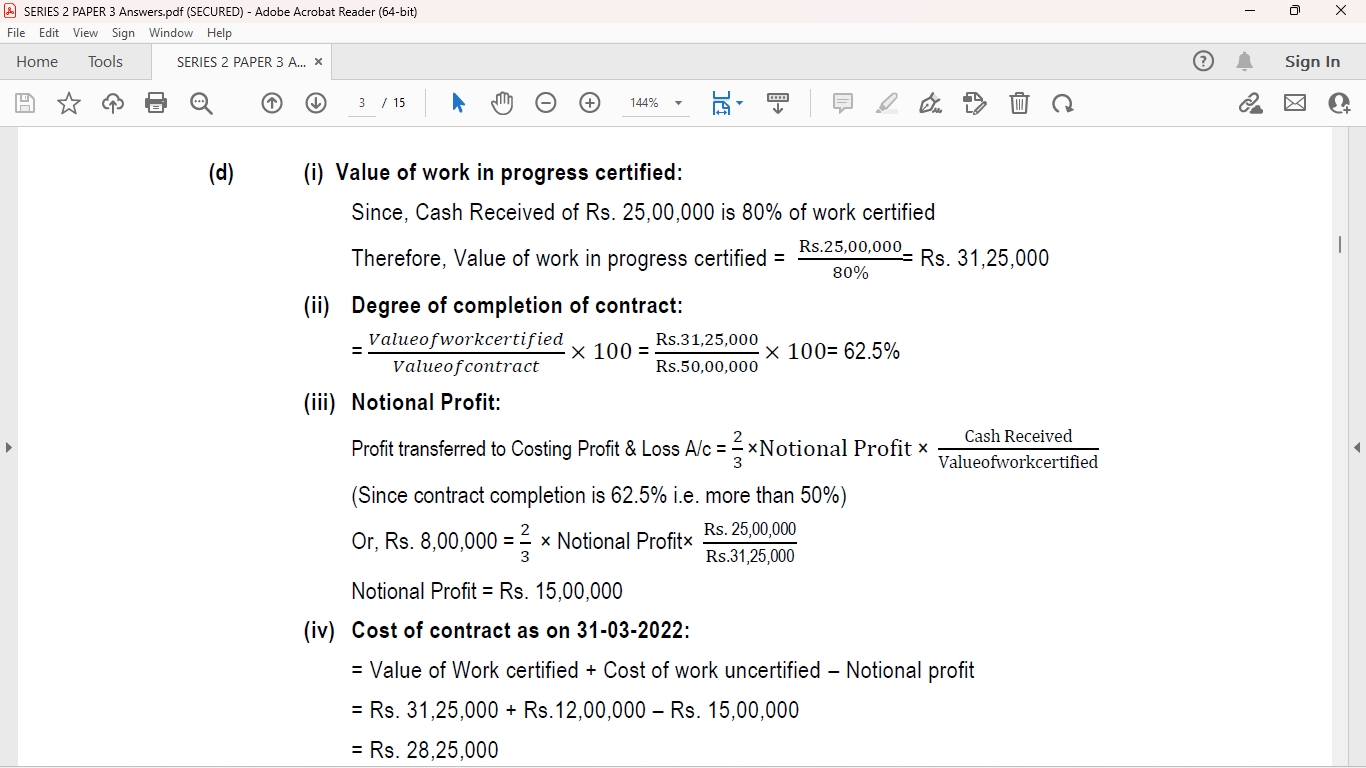The image size is (1366, 768).
Task: Expand the right tools pane
Action: [1357, 447]
